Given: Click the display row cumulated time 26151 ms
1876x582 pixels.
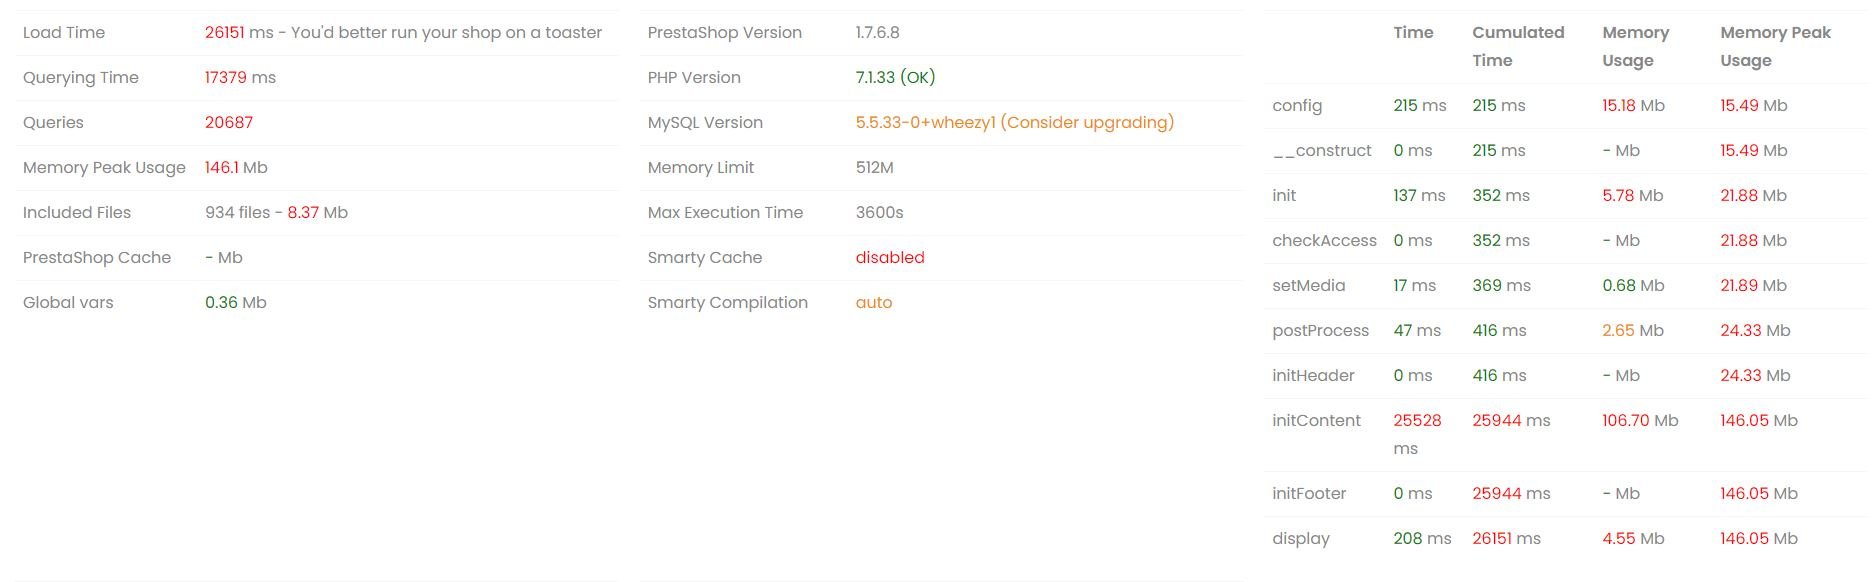Looking at the screenshot, I should [x=1506, y=538].
